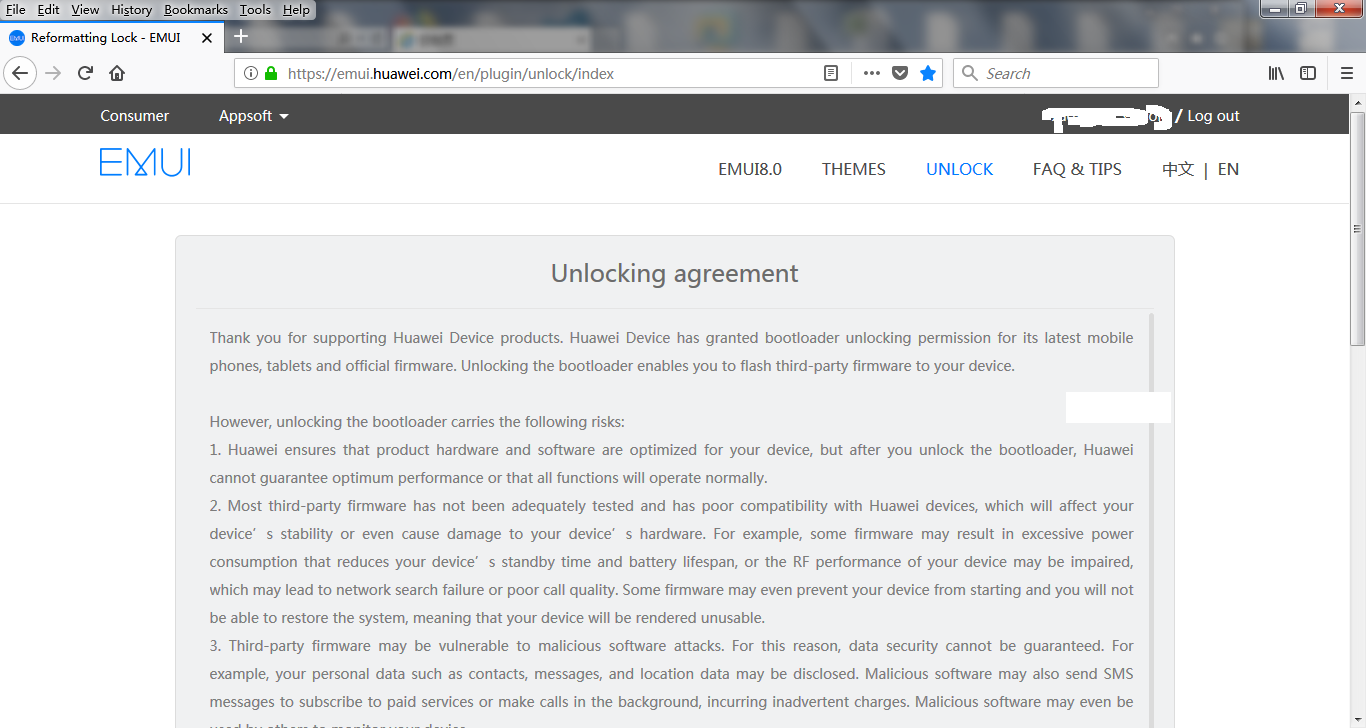Click the Log out link
Viewport: 1366px width, 728px height.
(1213, 116)
